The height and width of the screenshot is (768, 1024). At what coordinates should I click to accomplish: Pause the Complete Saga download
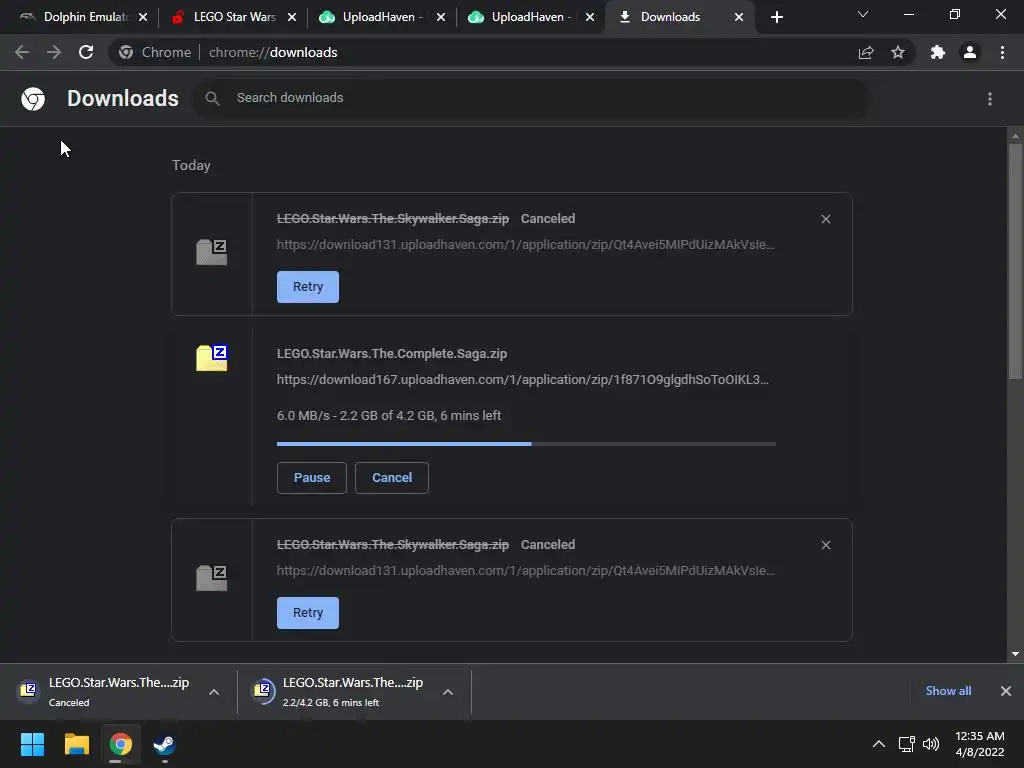click(312, 477)
